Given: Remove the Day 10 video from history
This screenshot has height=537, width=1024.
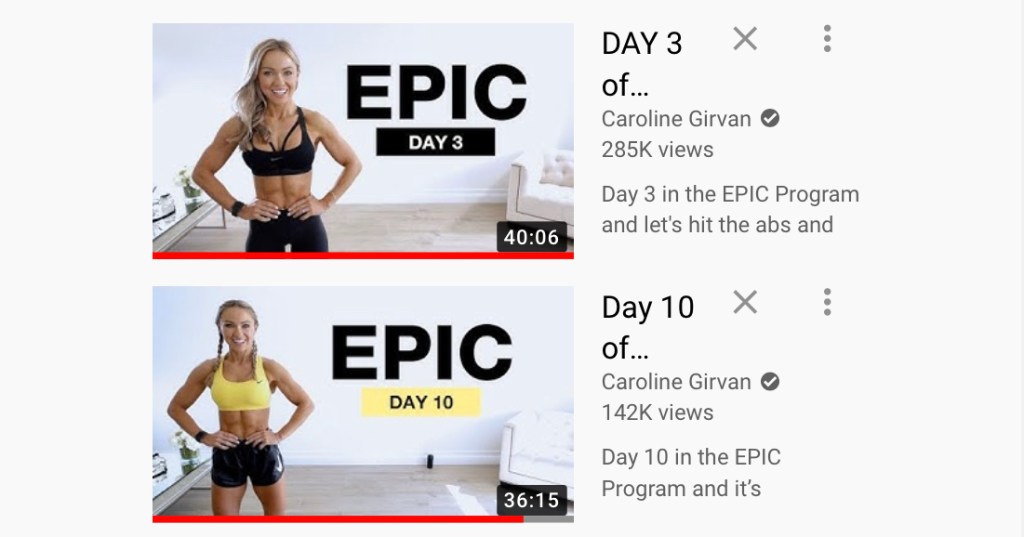Looking at the screenshot, I should point(745,302).
